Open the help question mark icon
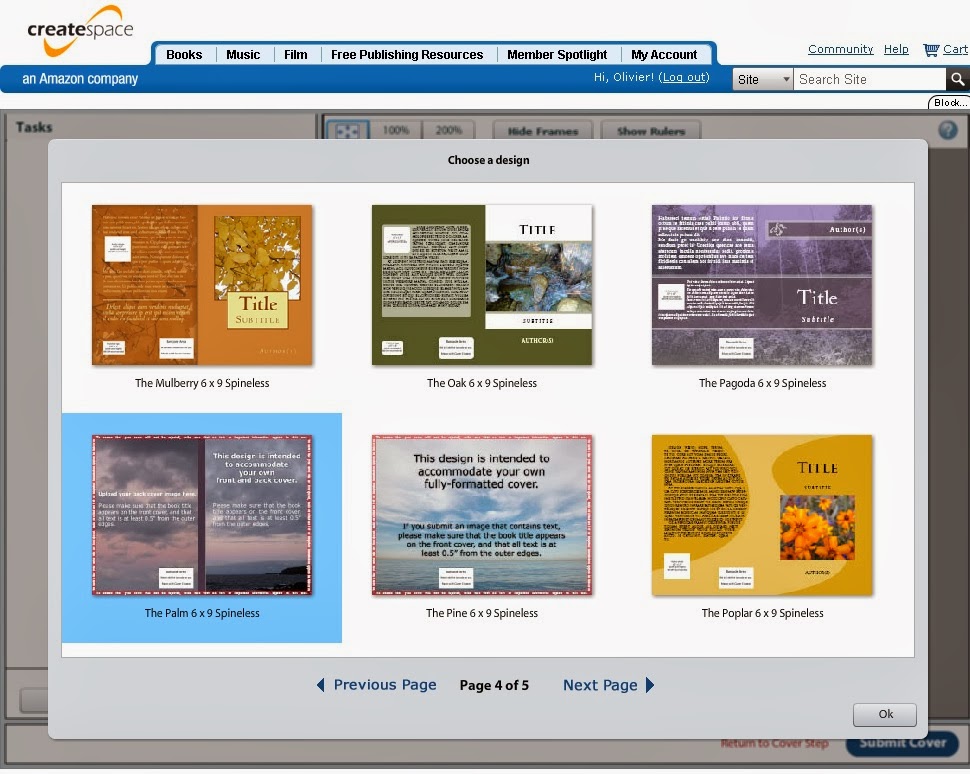The width and height of the screenshot is (970, 774). pyautogui.click(x=948, y=130)
